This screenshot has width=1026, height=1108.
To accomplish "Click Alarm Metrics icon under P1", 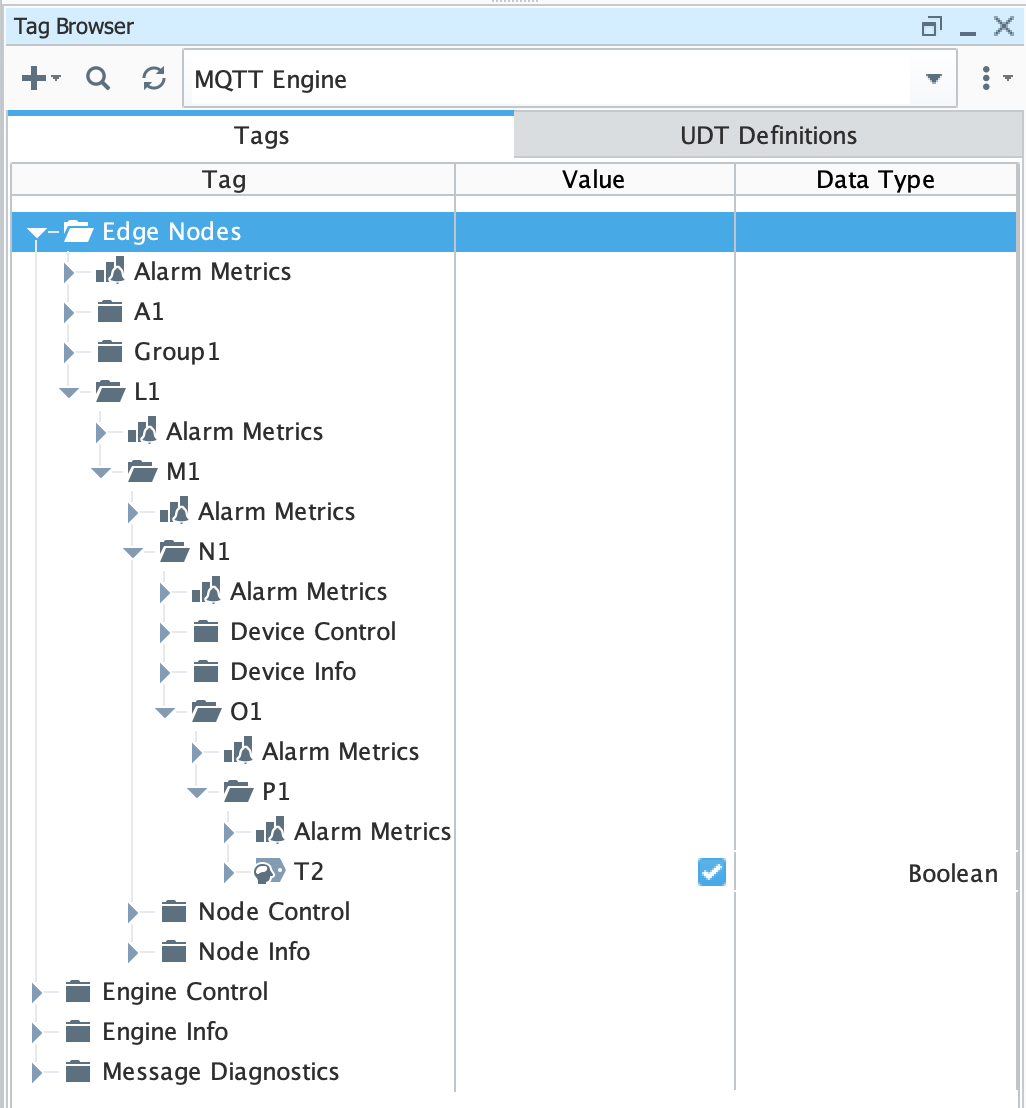I will pyautogui.click(x=270, y=832).
